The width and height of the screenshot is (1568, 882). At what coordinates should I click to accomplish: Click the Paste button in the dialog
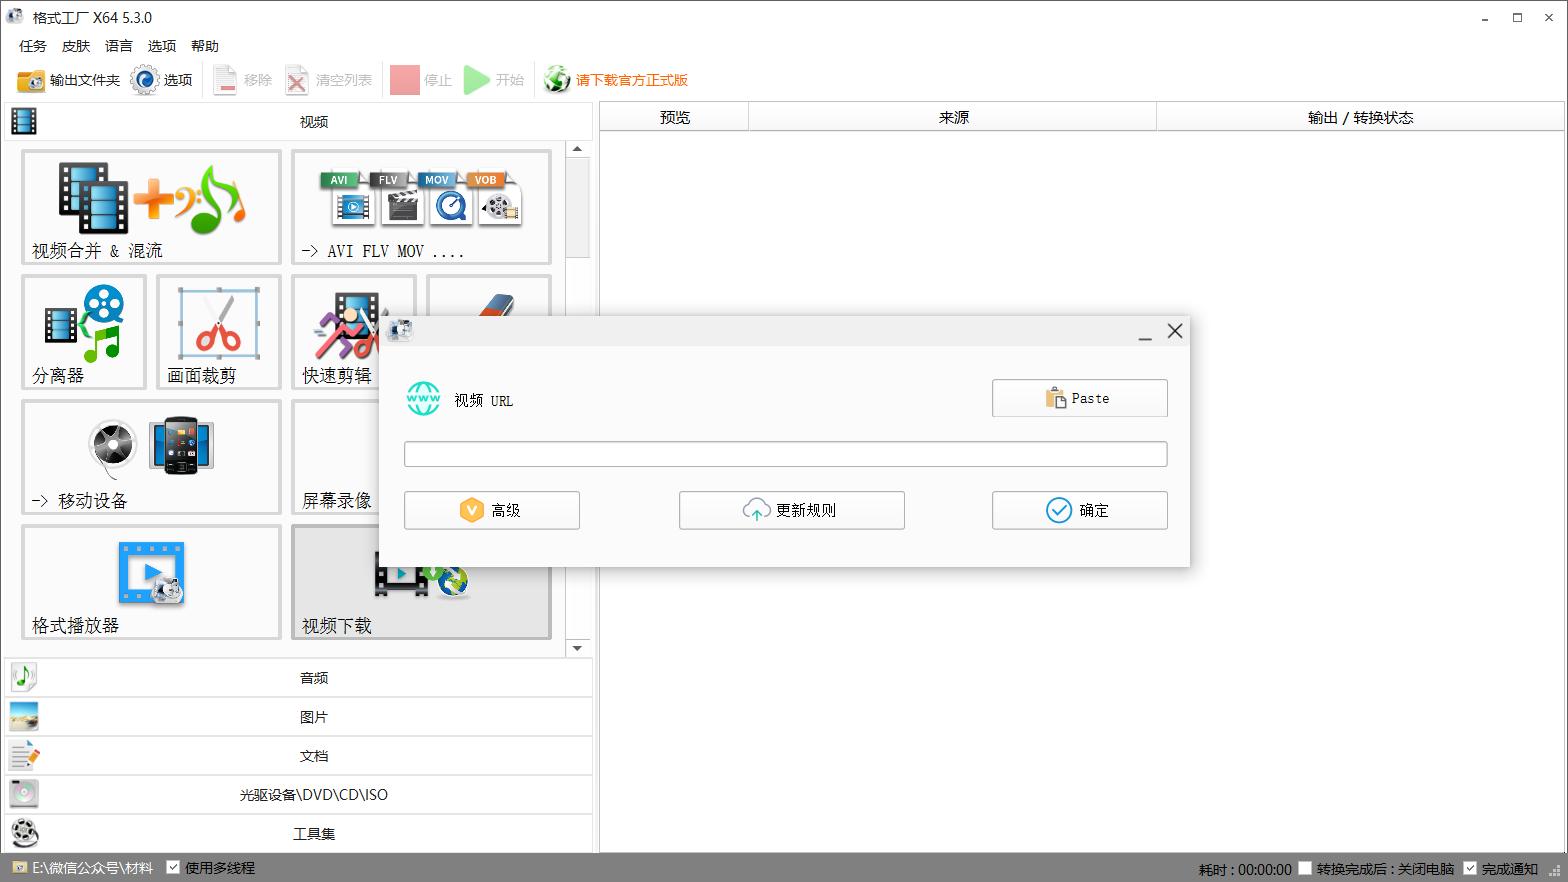point(1080,398)
